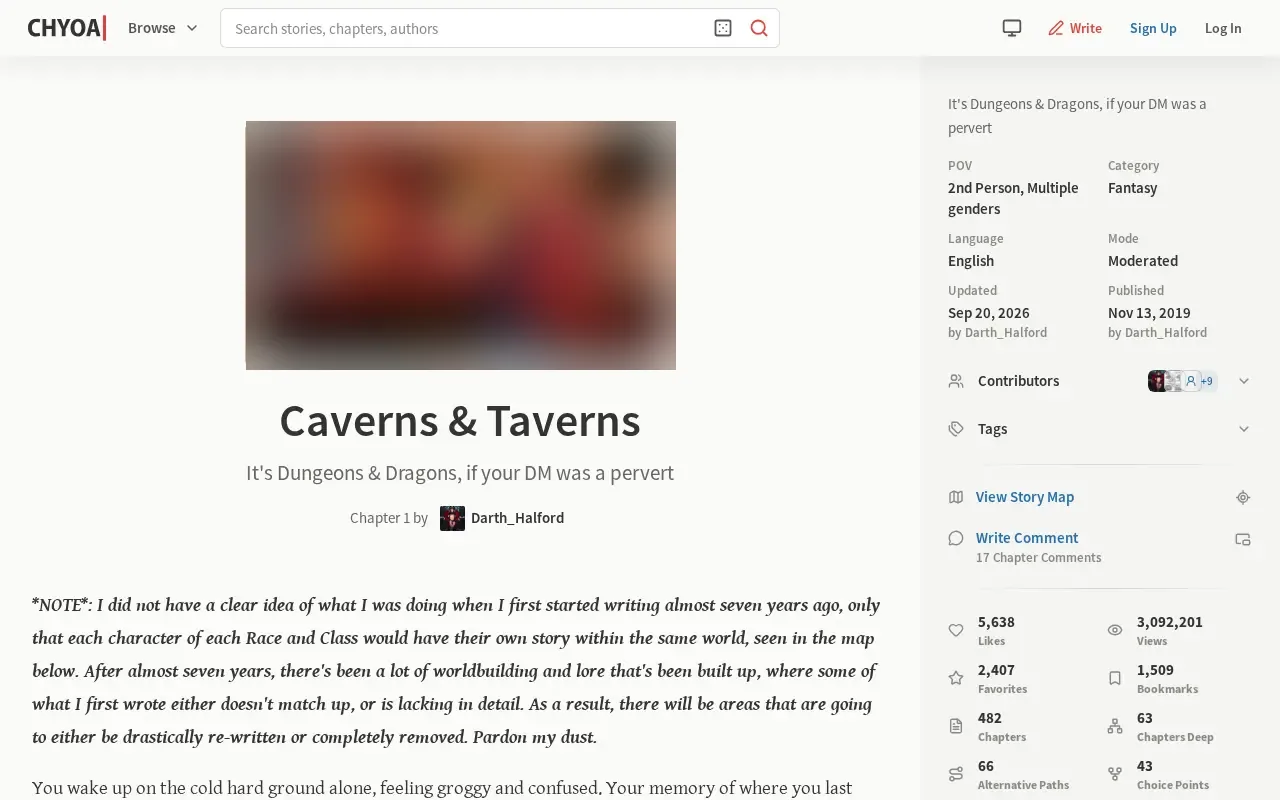The height and width of the screenshot is (800, 1280).
Task: Click the Log In link
Action: (1223, 28)
